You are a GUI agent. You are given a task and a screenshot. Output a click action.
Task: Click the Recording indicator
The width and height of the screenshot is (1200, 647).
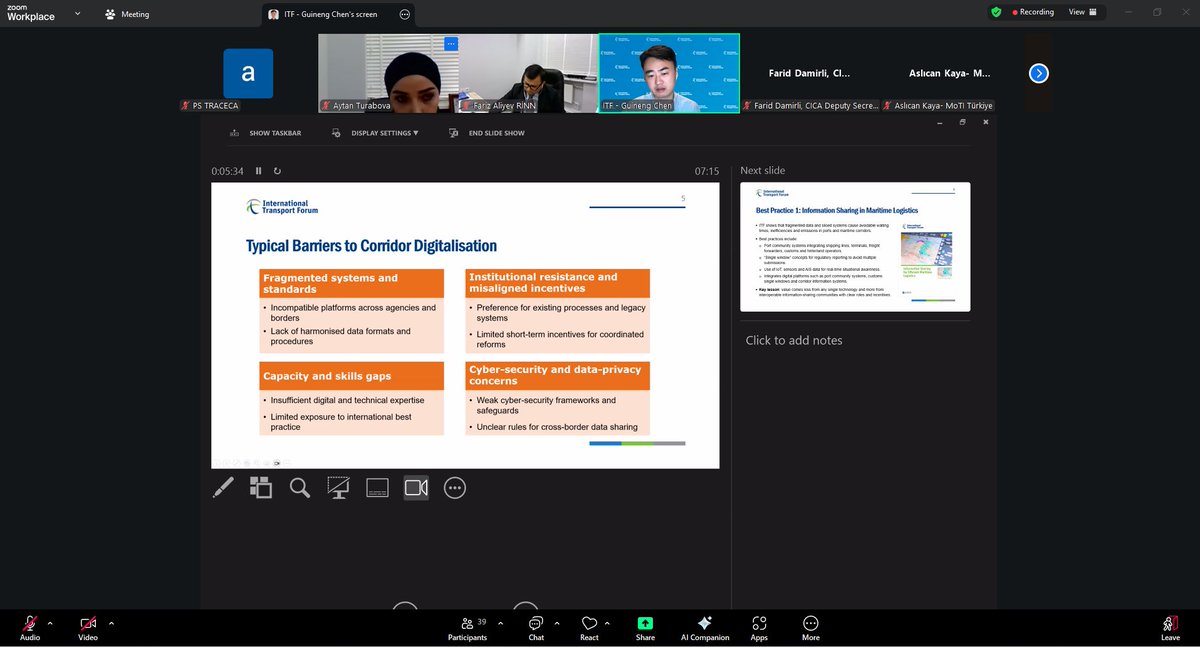coord(1033,12)
